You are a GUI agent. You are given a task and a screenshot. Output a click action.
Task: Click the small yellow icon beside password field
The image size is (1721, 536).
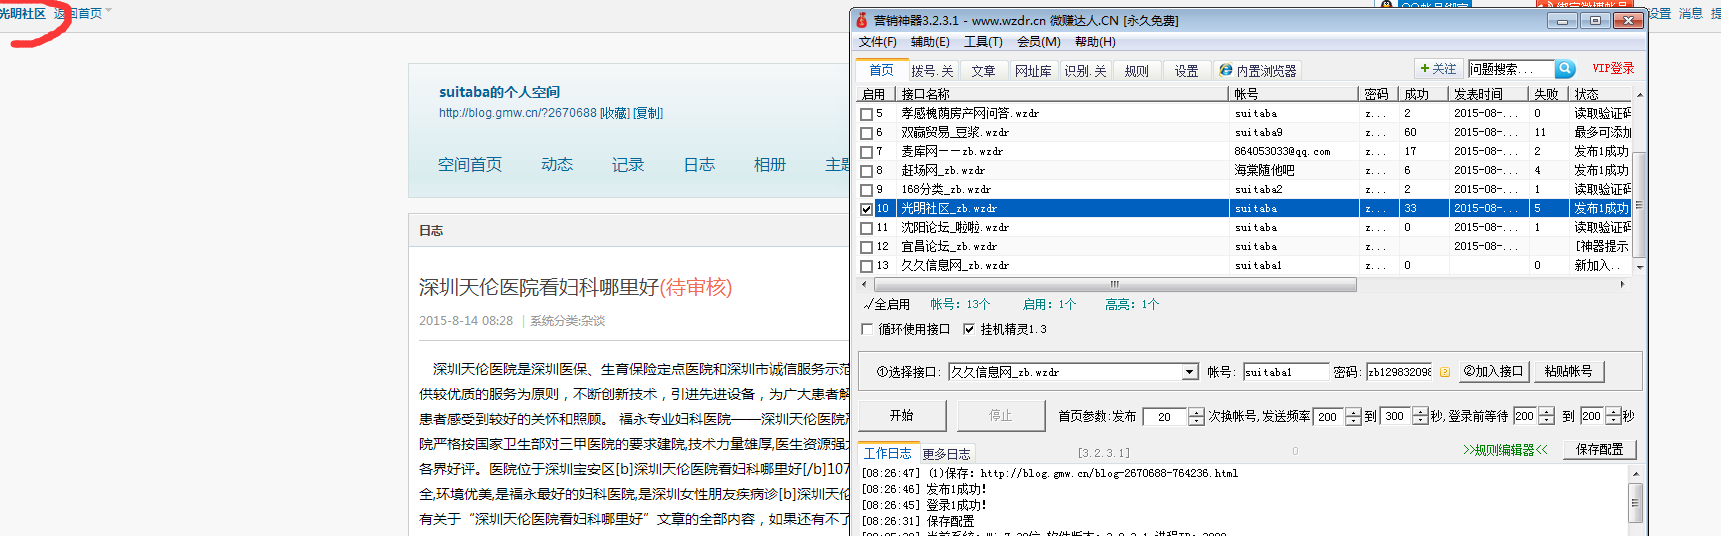[1444, 372]
